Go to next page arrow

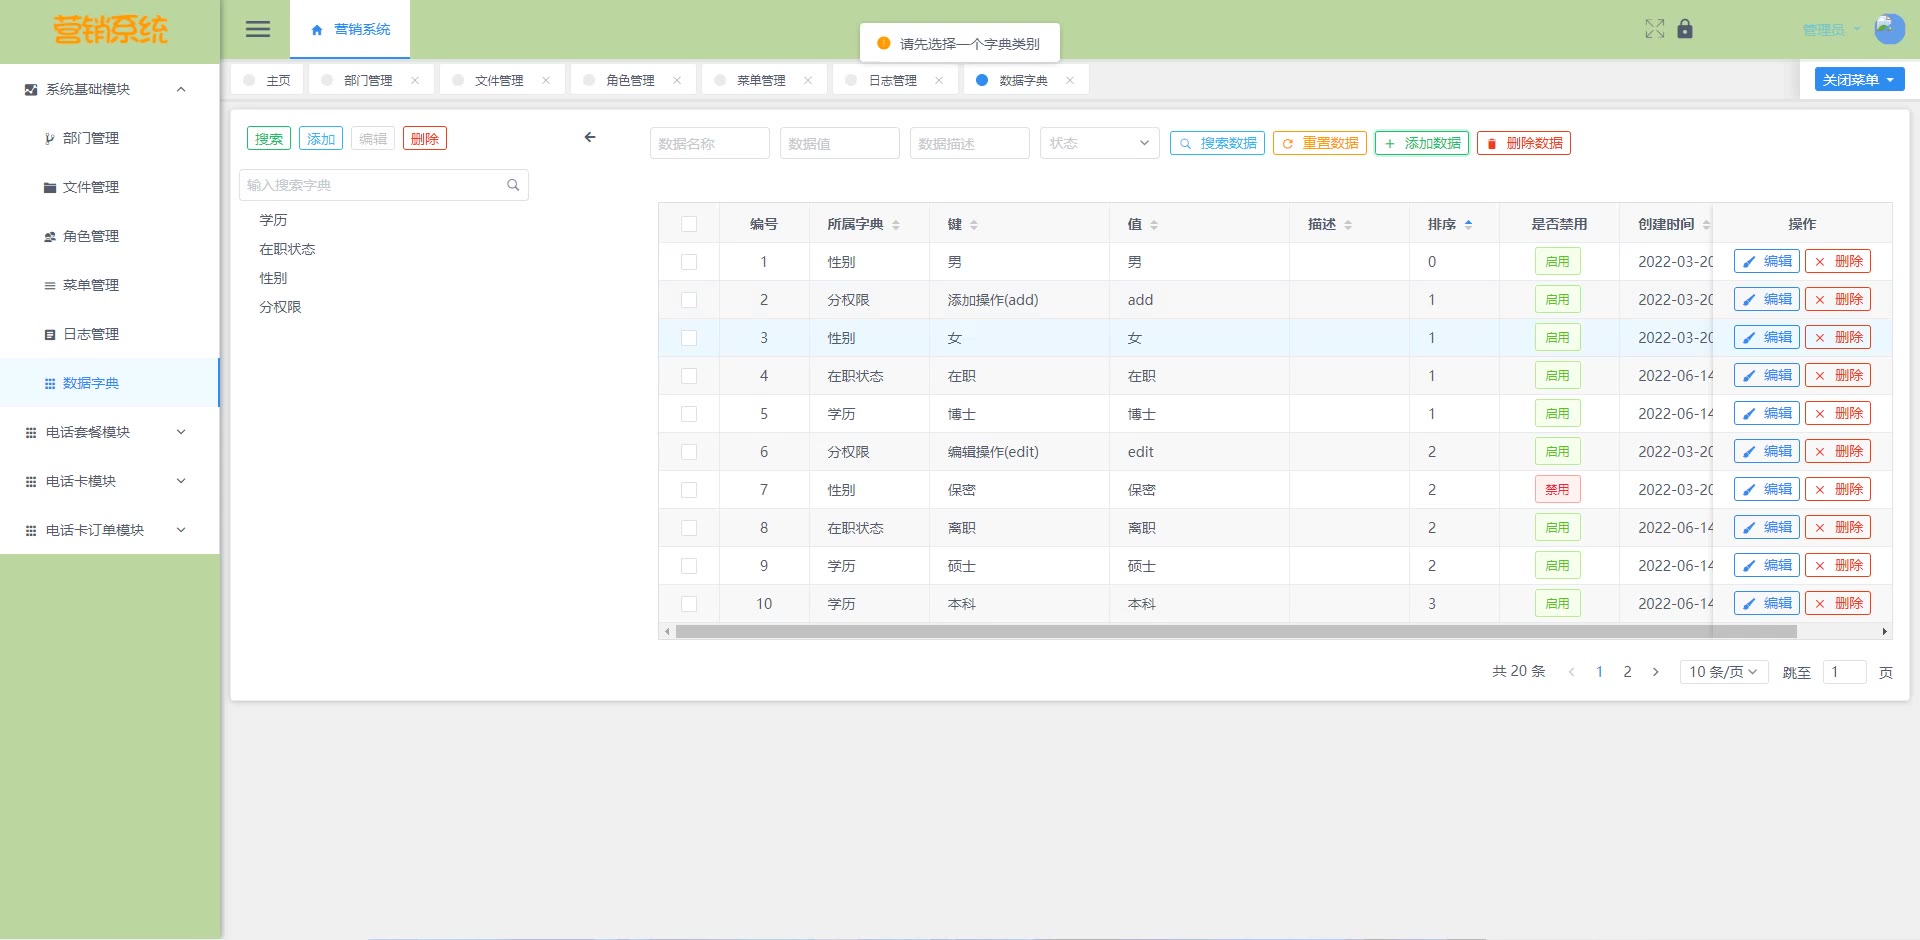pyautogui.click(x=1656, y=672)
